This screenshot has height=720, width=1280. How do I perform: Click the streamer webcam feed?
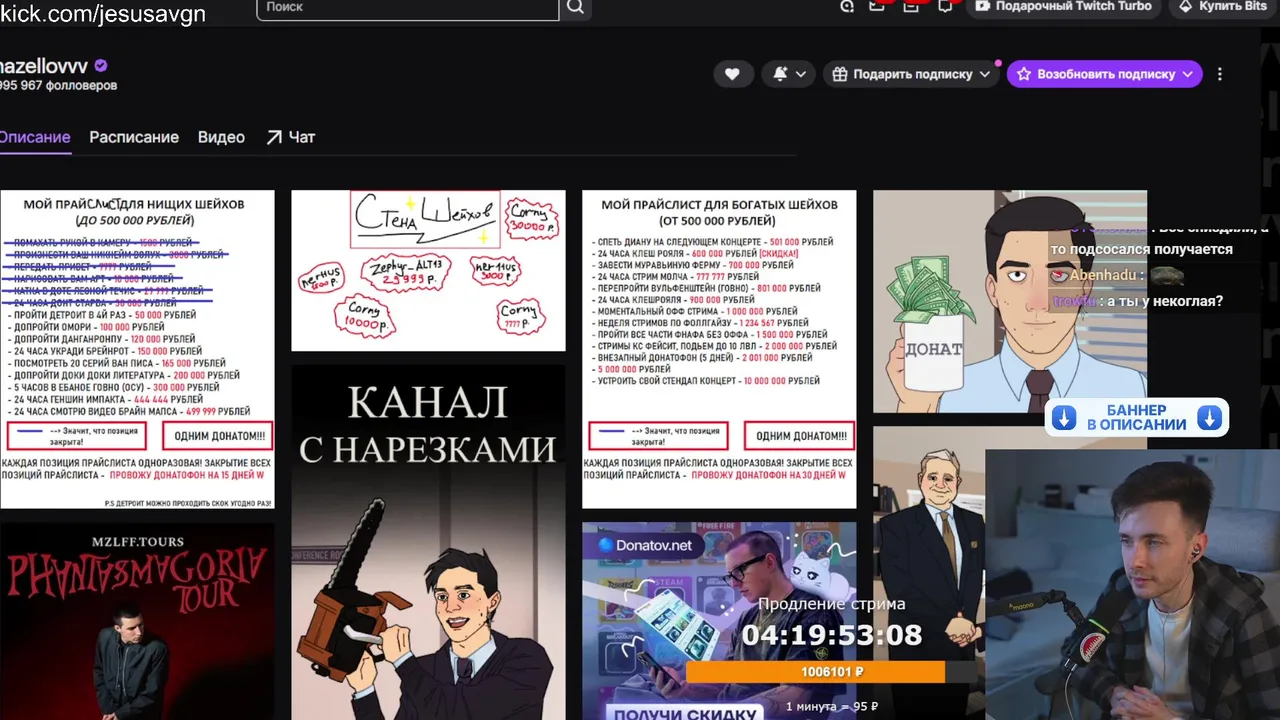pos(1132,584)
